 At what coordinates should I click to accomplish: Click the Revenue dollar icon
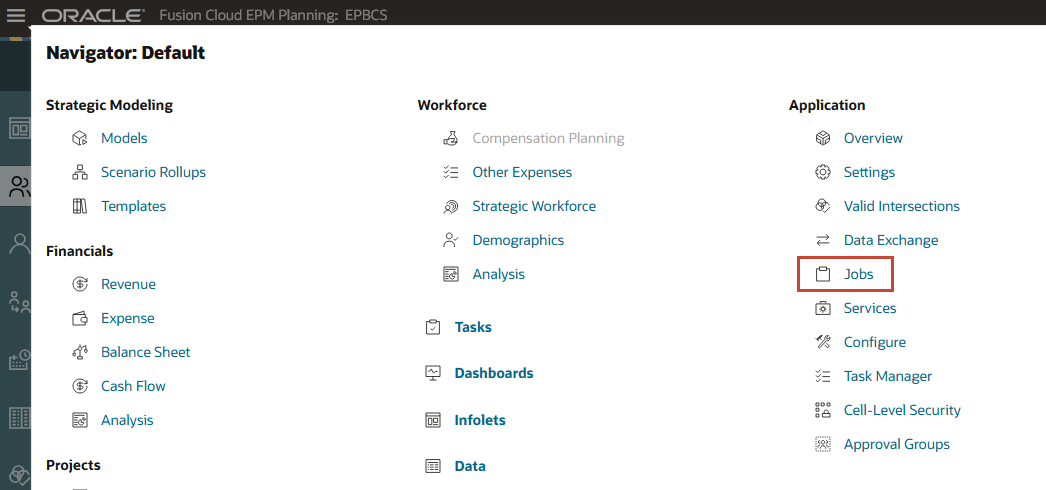point(81,285)
